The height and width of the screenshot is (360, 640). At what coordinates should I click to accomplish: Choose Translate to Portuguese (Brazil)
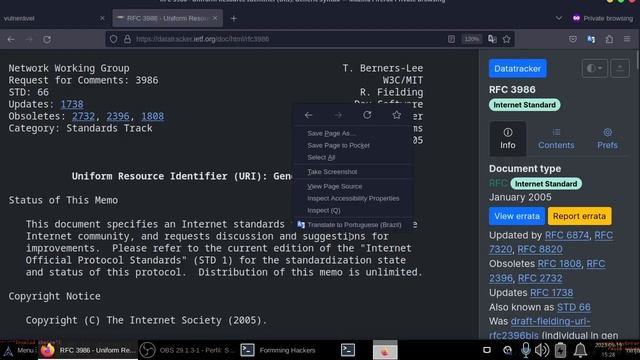(353, 225)
